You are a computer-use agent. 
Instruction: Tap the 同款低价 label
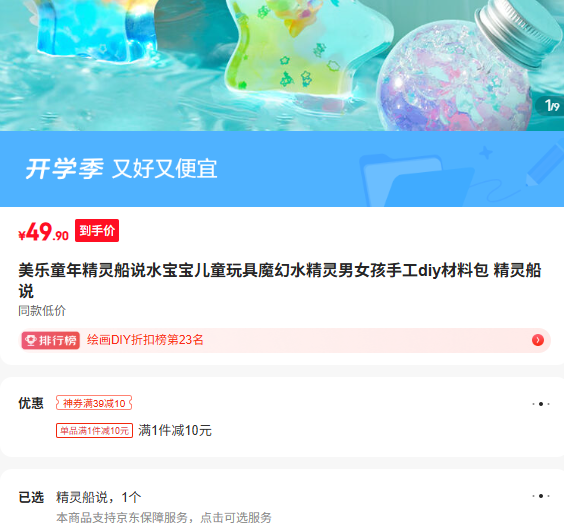(x=42, y=311)
